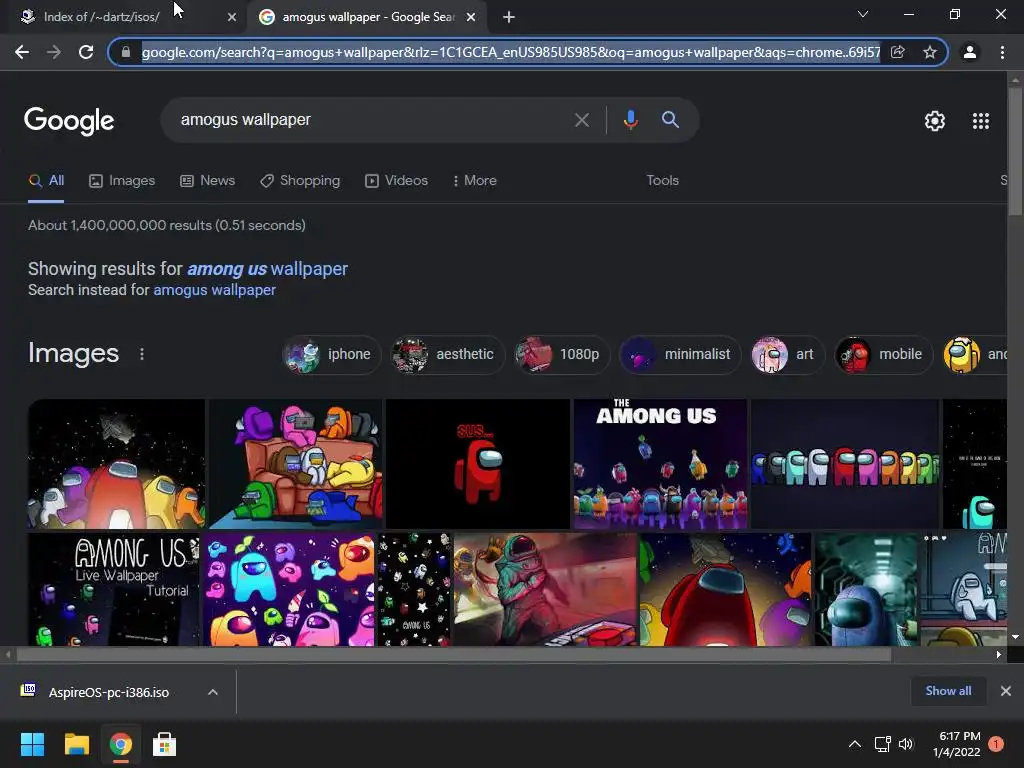1024x768 pixels.
Task: Open Microsoft Store from the taskbar
Action: [165, 744]
